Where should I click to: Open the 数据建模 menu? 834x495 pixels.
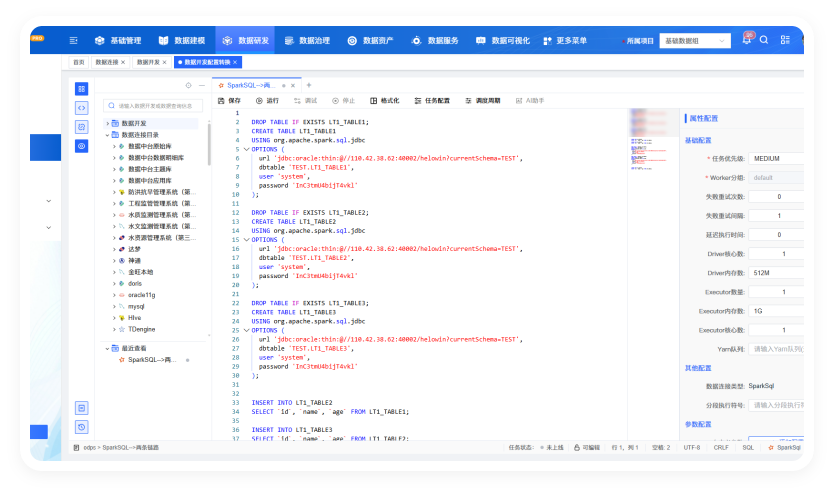click(x=182, y=40)
